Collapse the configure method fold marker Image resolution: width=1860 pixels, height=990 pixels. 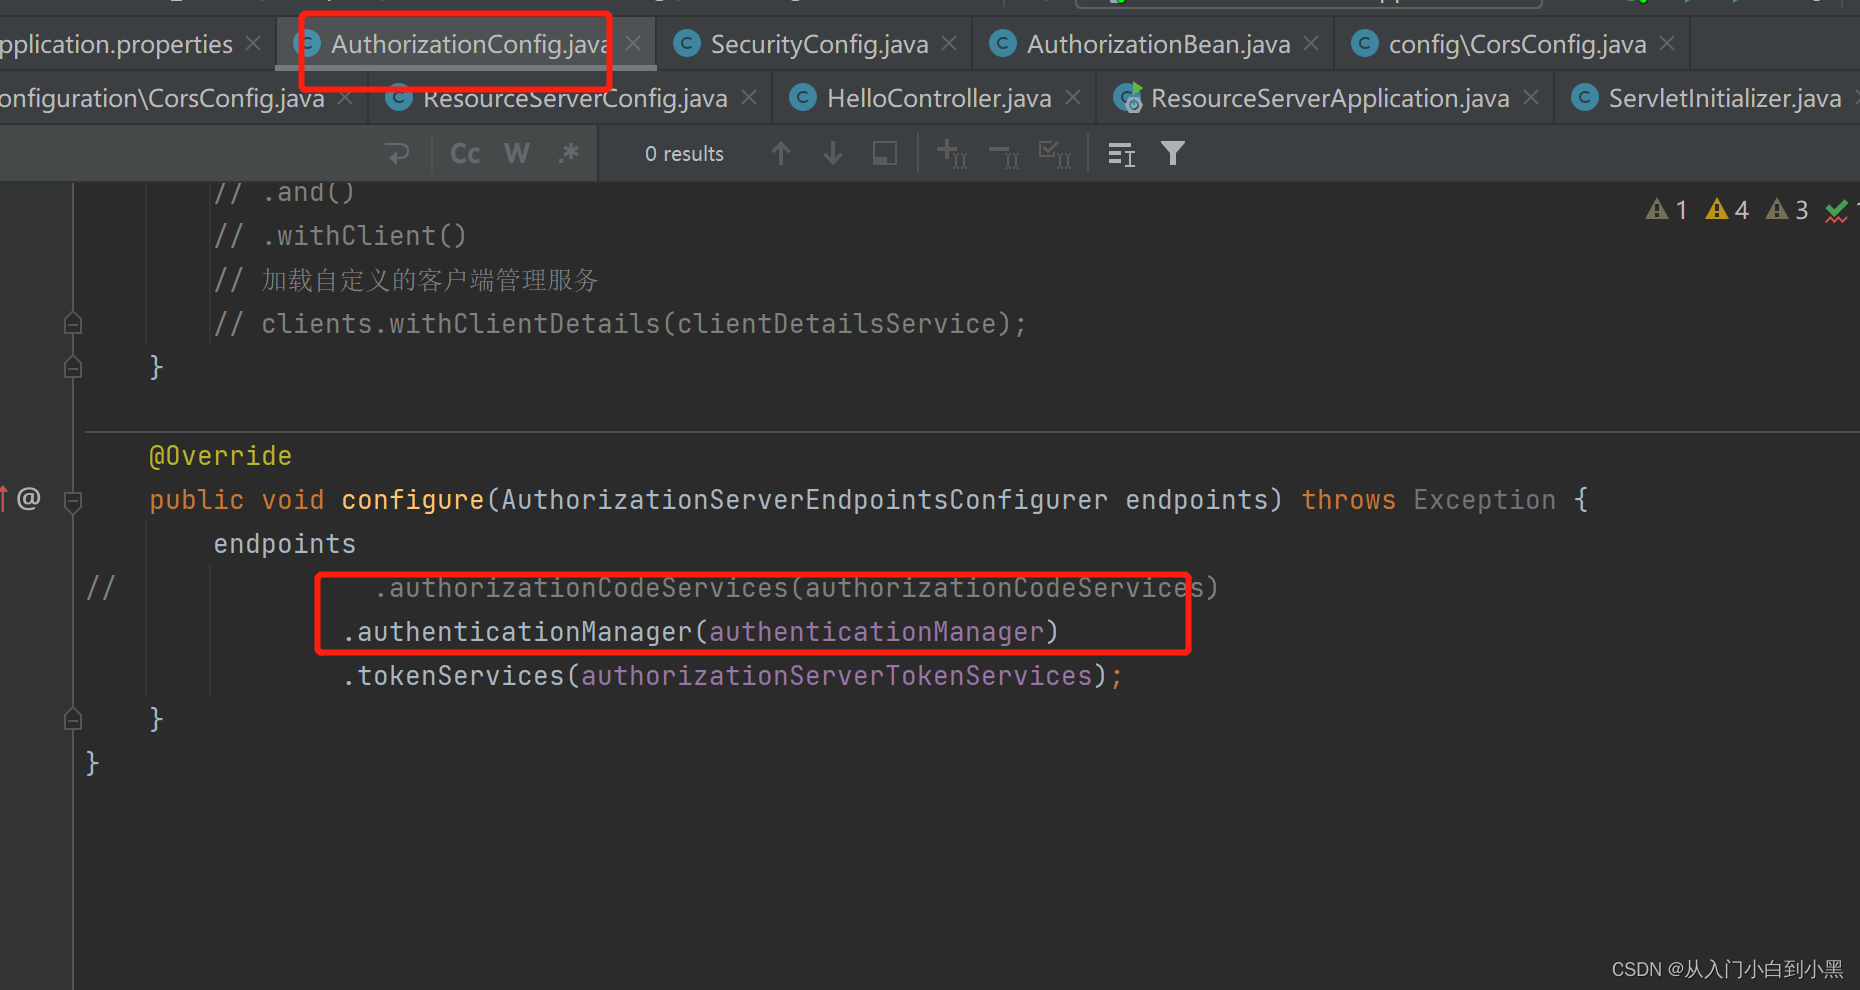[x=73, y=500]
